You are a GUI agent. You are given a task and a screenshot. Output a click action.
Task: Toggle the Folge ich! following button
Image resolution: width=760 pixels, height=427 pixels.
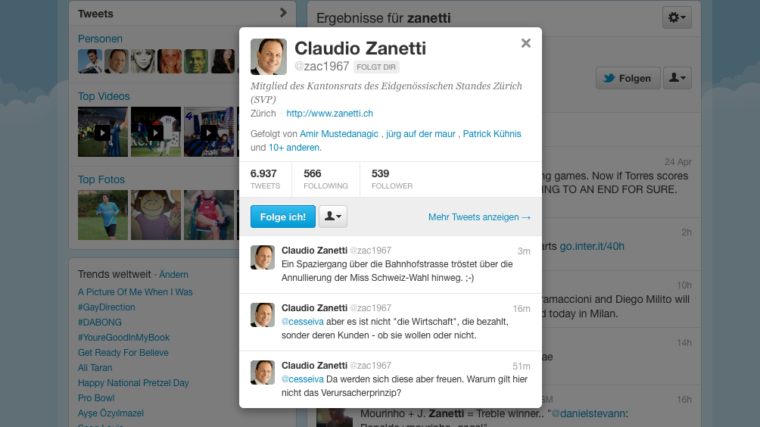point(283,216)
